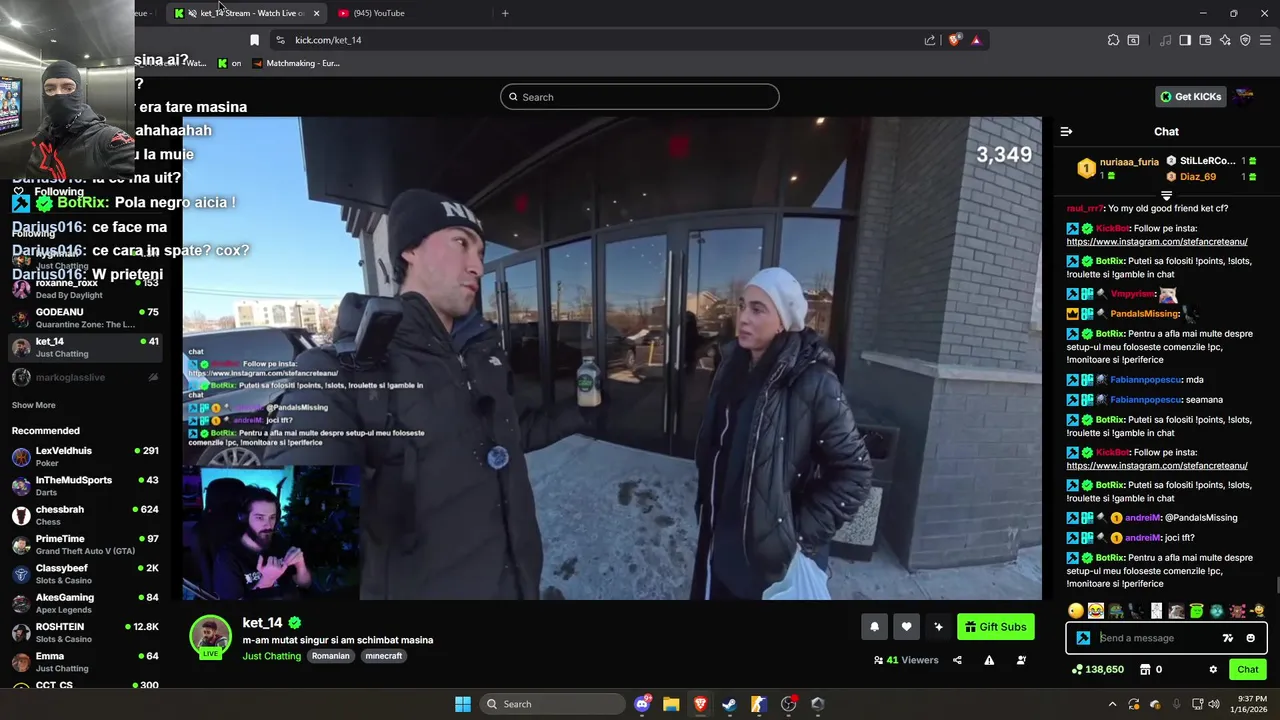Click Brave Shields lion icon in address bar
This screenshot has width=1280, height=720.
click(955, 40)
